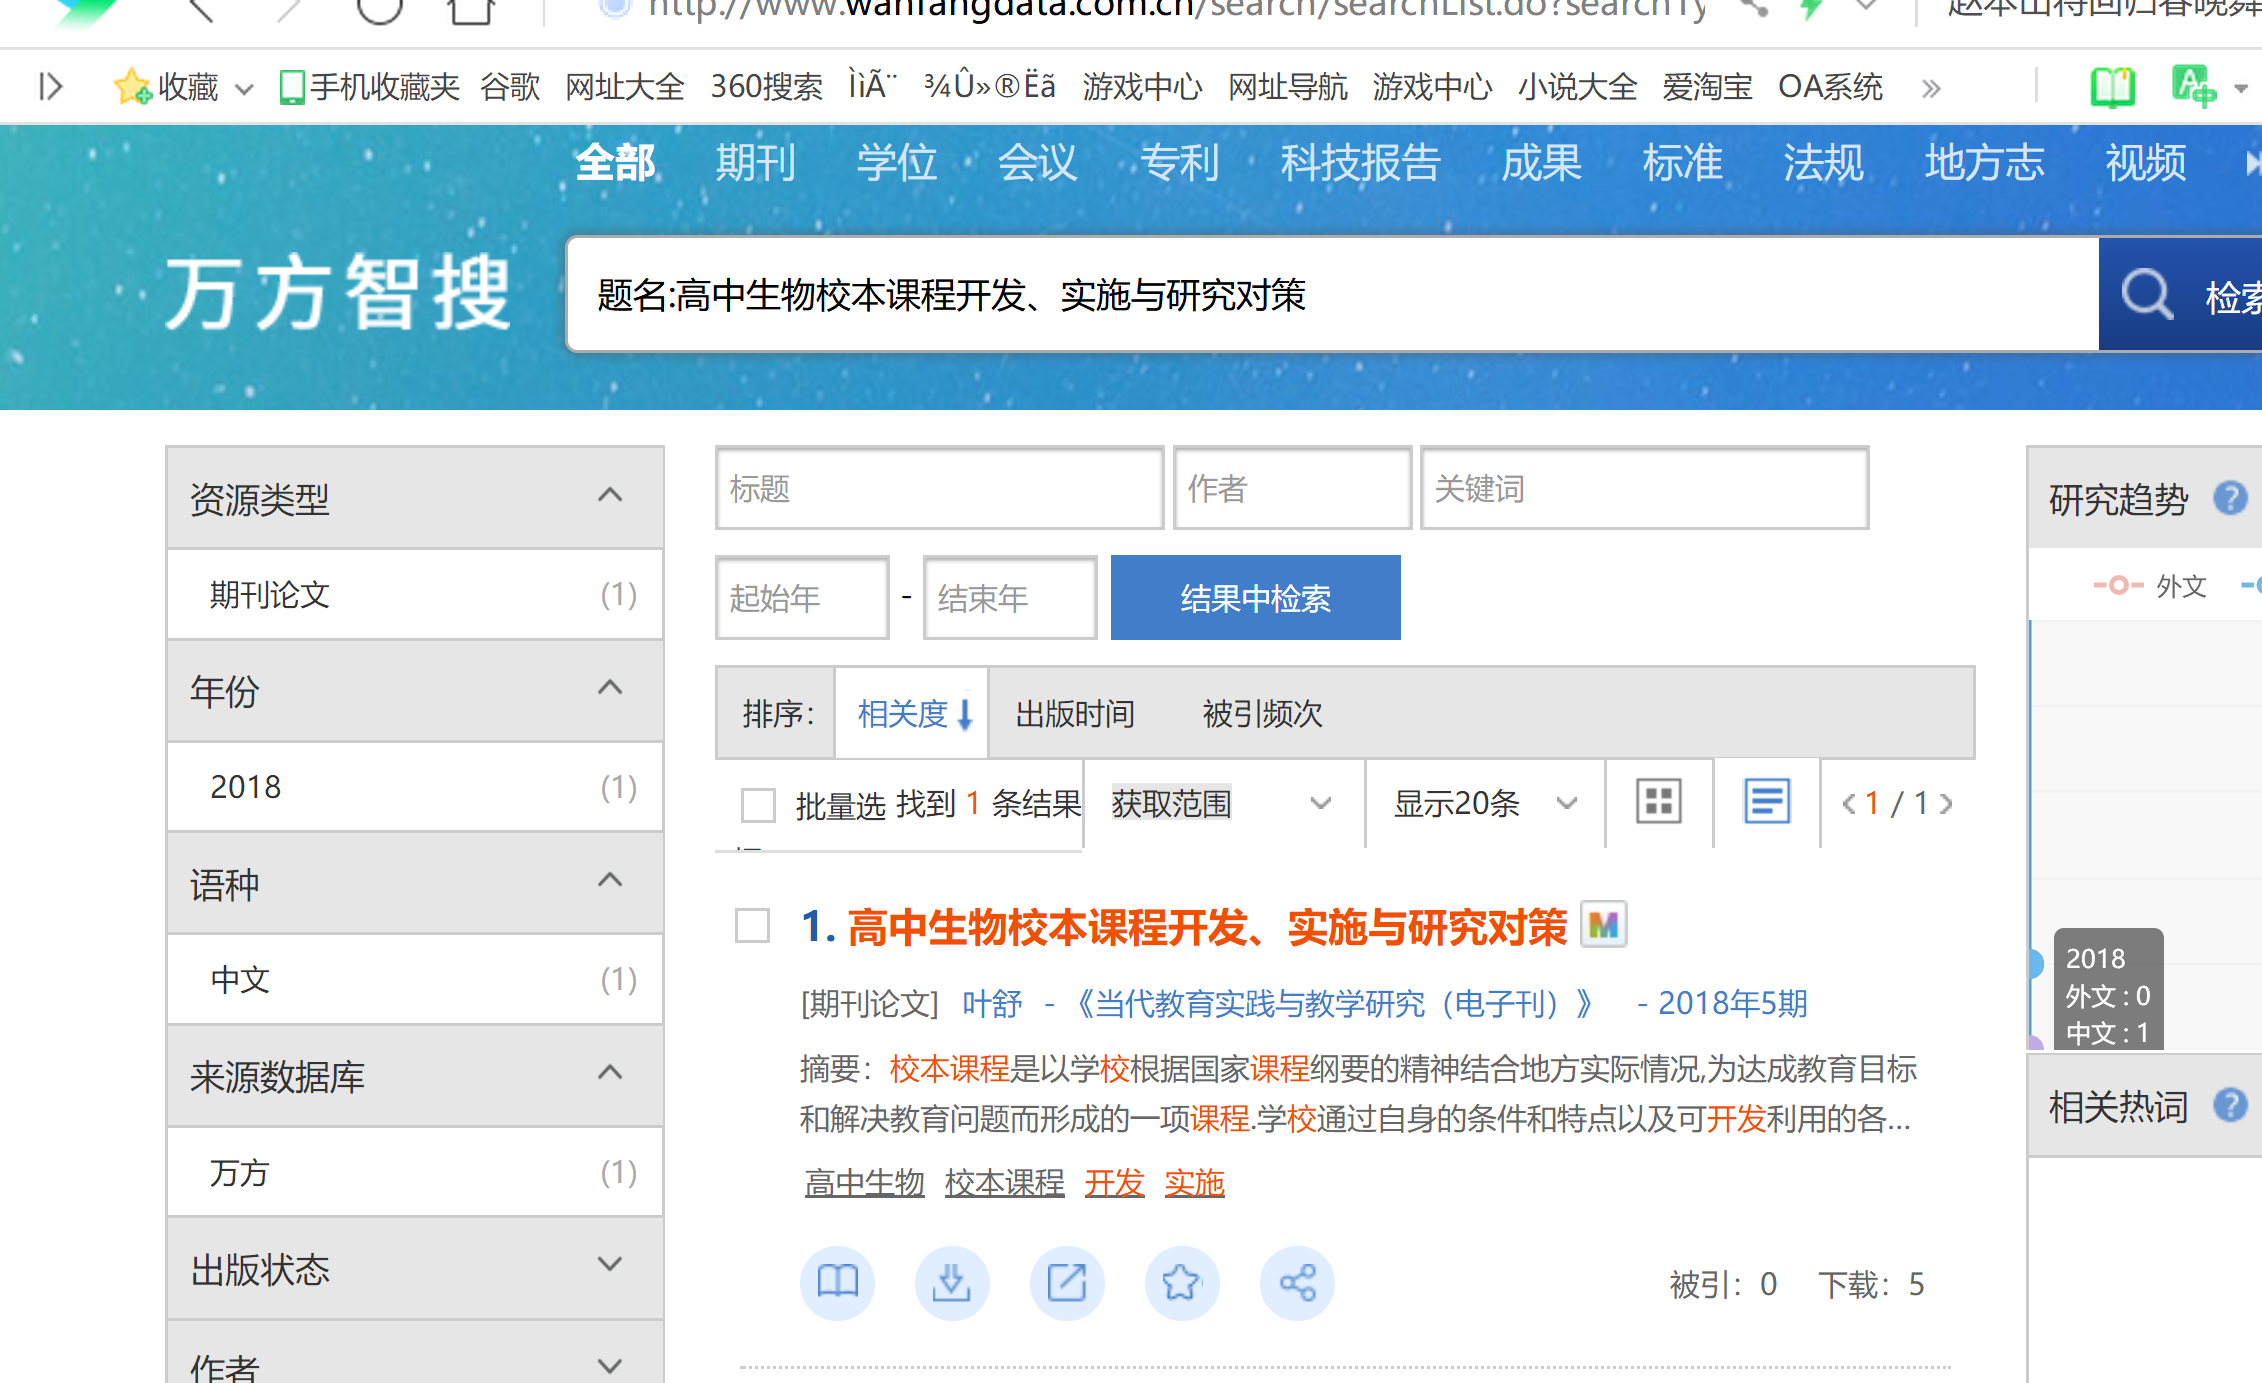Click the 高中生物 keyword link

865,1183
